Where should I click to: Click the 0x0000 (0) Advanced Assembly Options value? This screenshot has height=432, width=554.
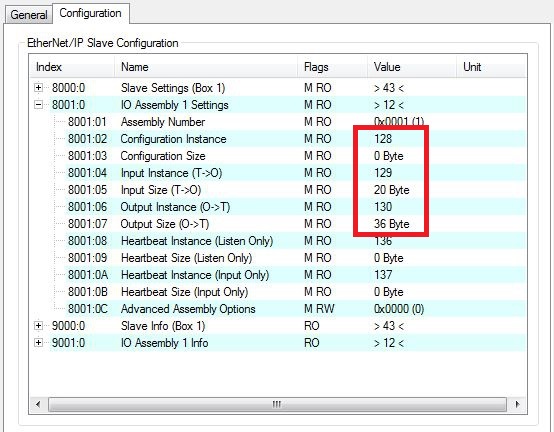coord(399,309)
